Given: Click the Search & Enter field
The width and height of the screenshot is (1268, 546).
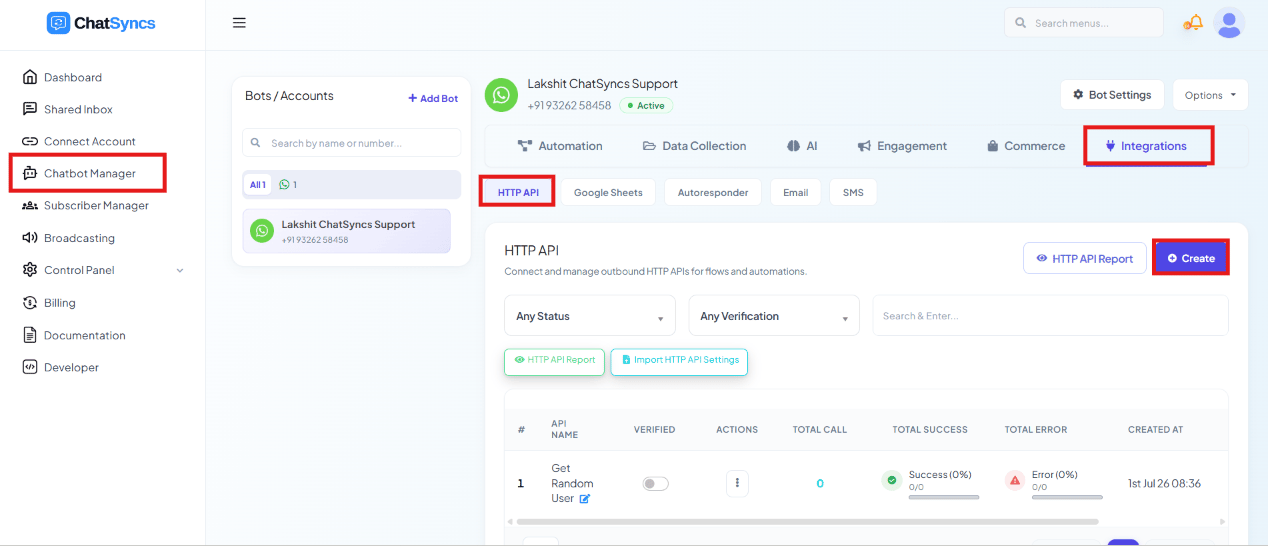Looking at the screenshot, I should pos(1050,316).
